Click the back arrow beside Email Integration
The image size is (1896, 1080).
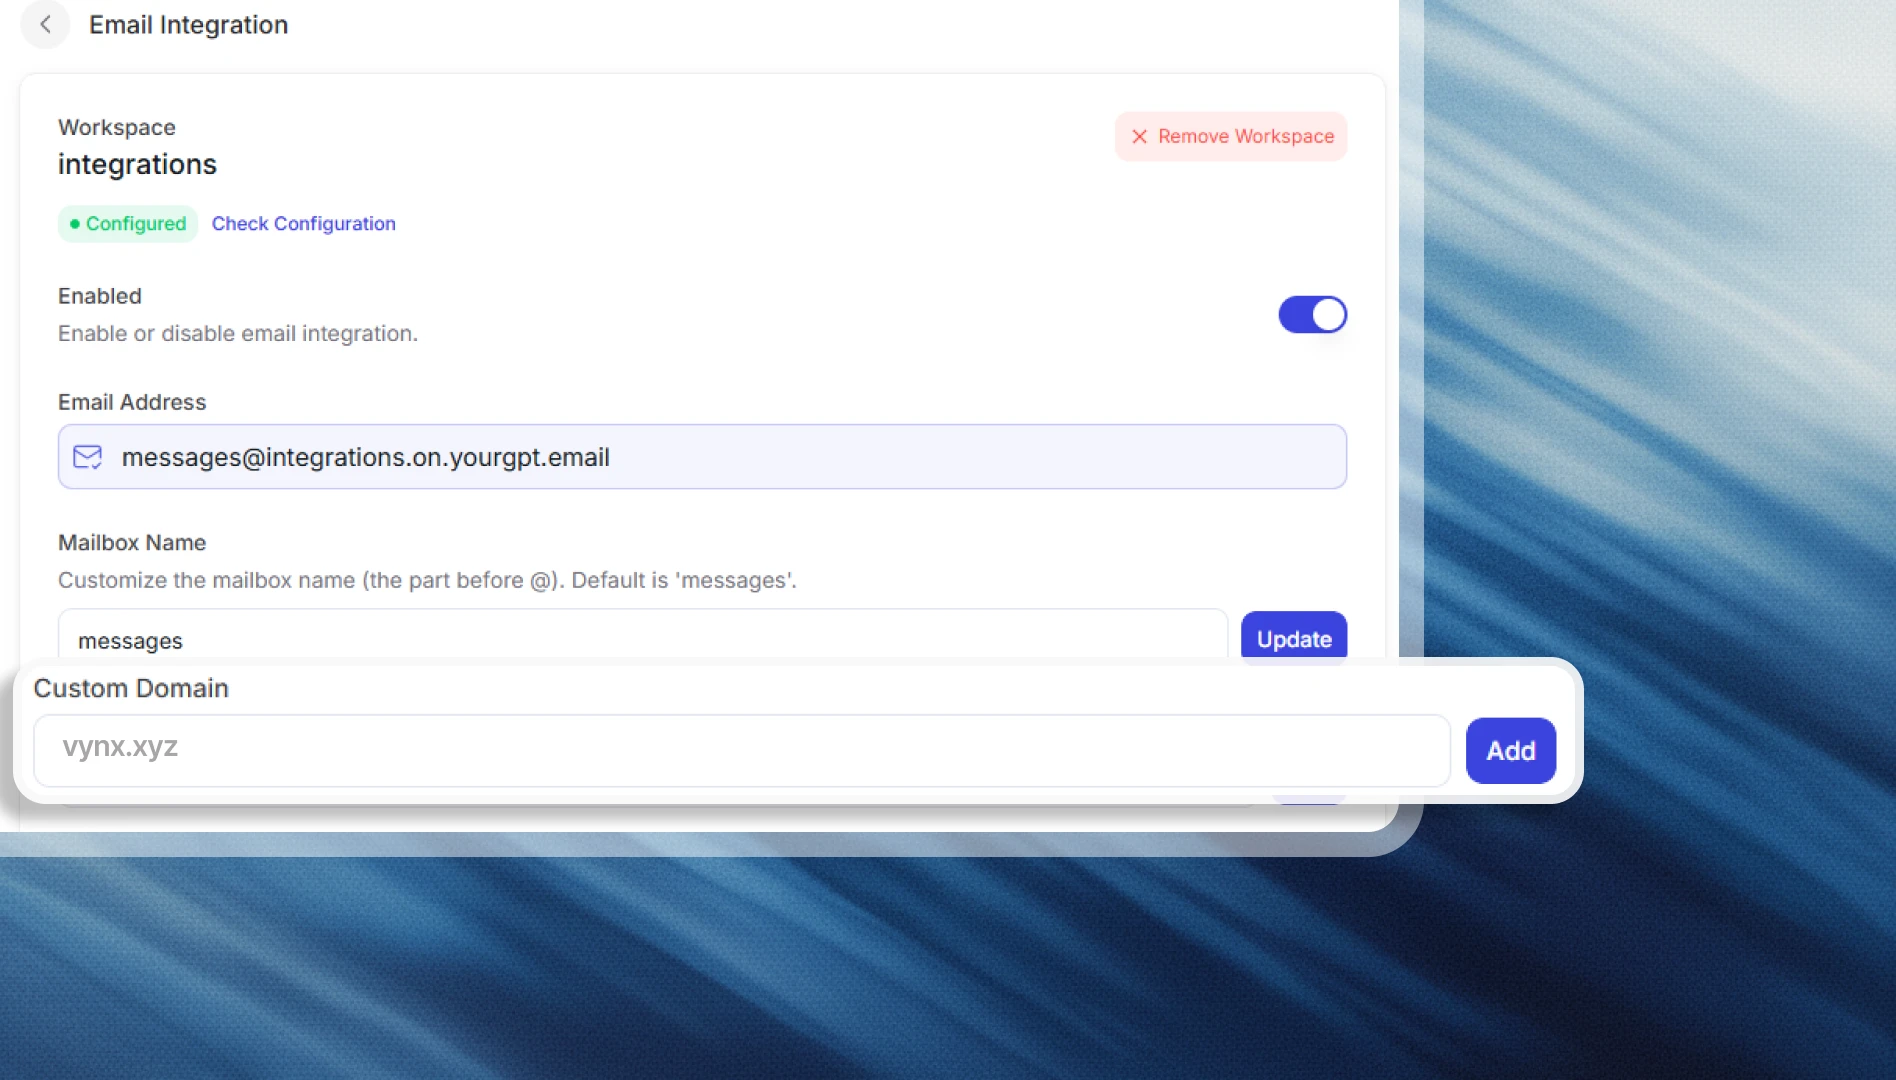[x=45, y=25]
